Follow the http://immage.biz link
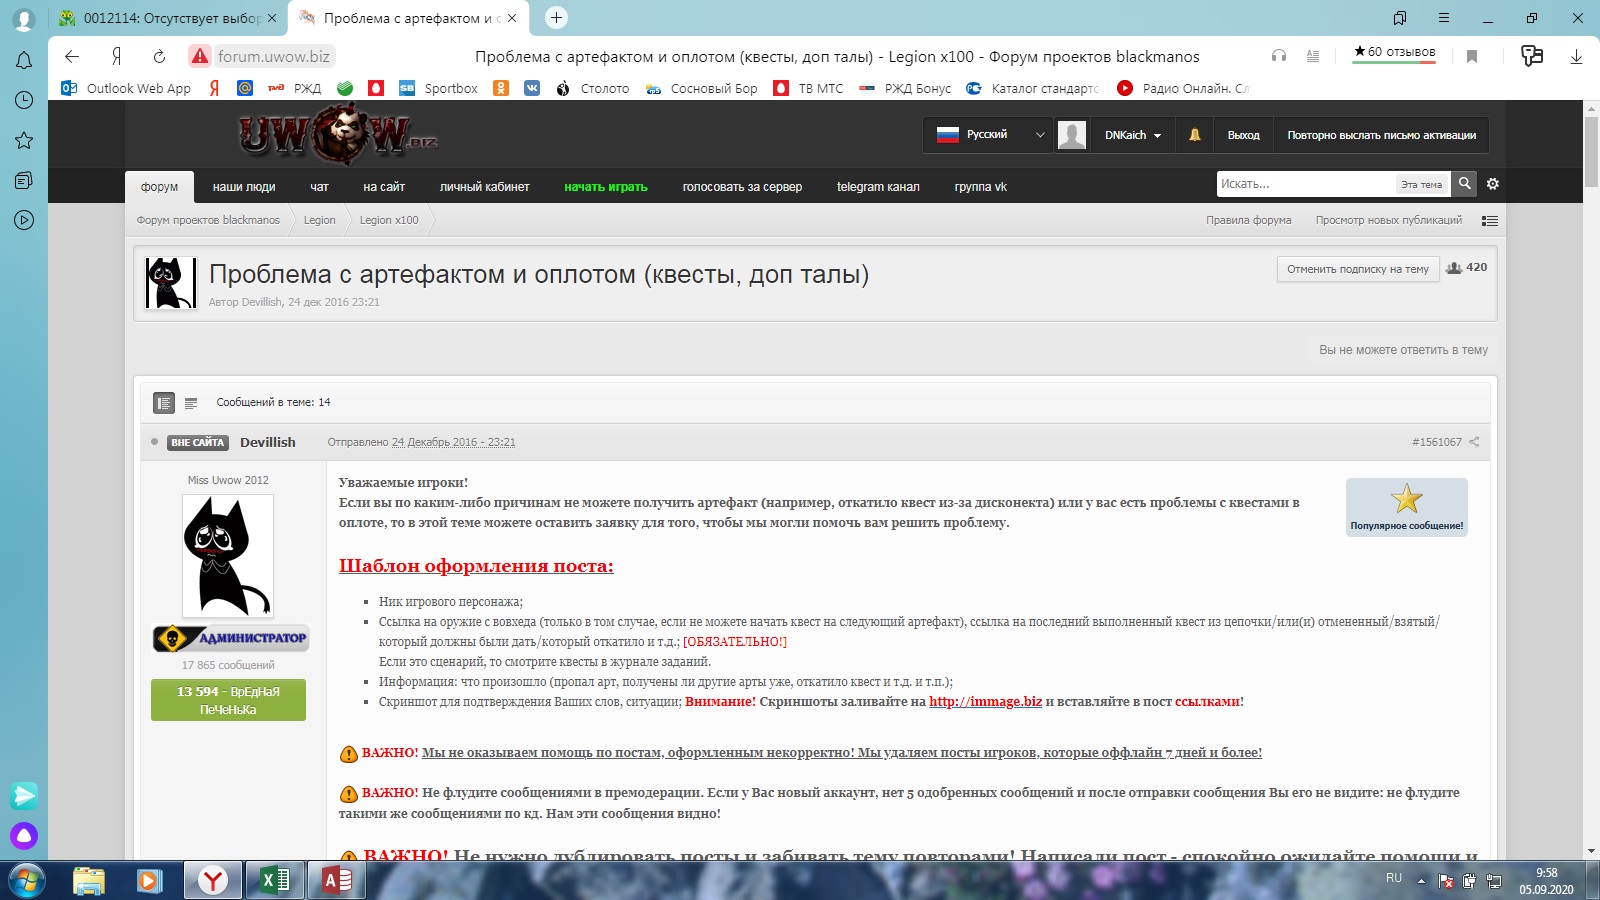This screenshot has height=900, width=1600. 985,702
